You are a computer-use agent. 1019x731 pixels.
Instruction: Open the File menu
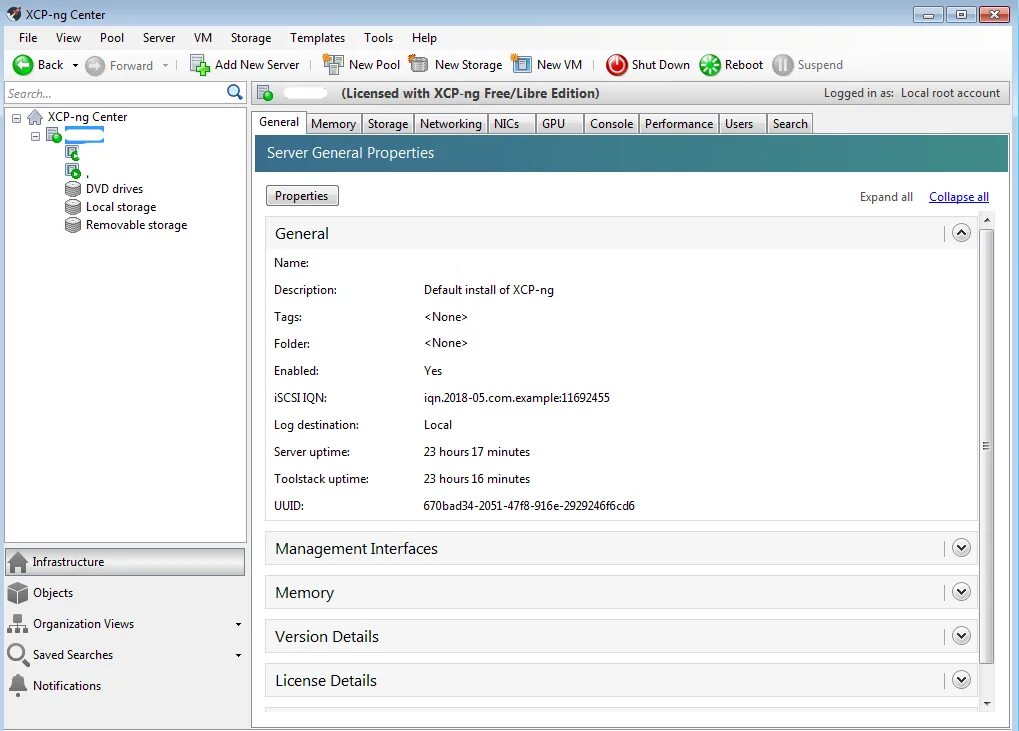pyautogui.click(x=28, y=38)
